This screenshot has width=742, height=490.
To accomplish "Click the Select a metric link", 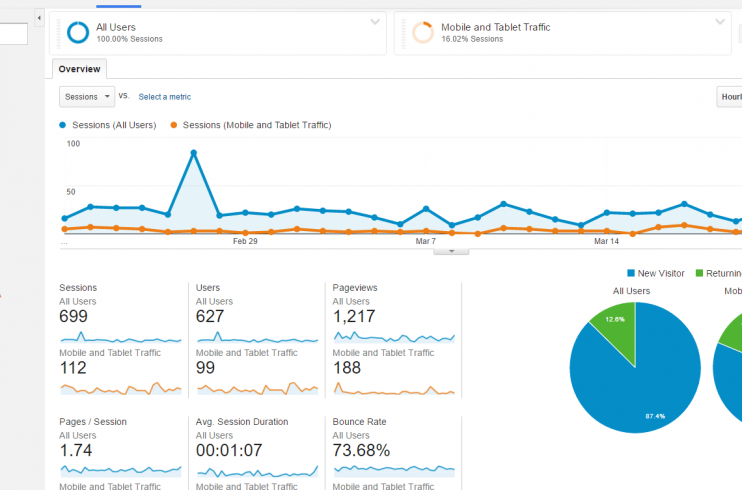I will [x=165, y=97].
